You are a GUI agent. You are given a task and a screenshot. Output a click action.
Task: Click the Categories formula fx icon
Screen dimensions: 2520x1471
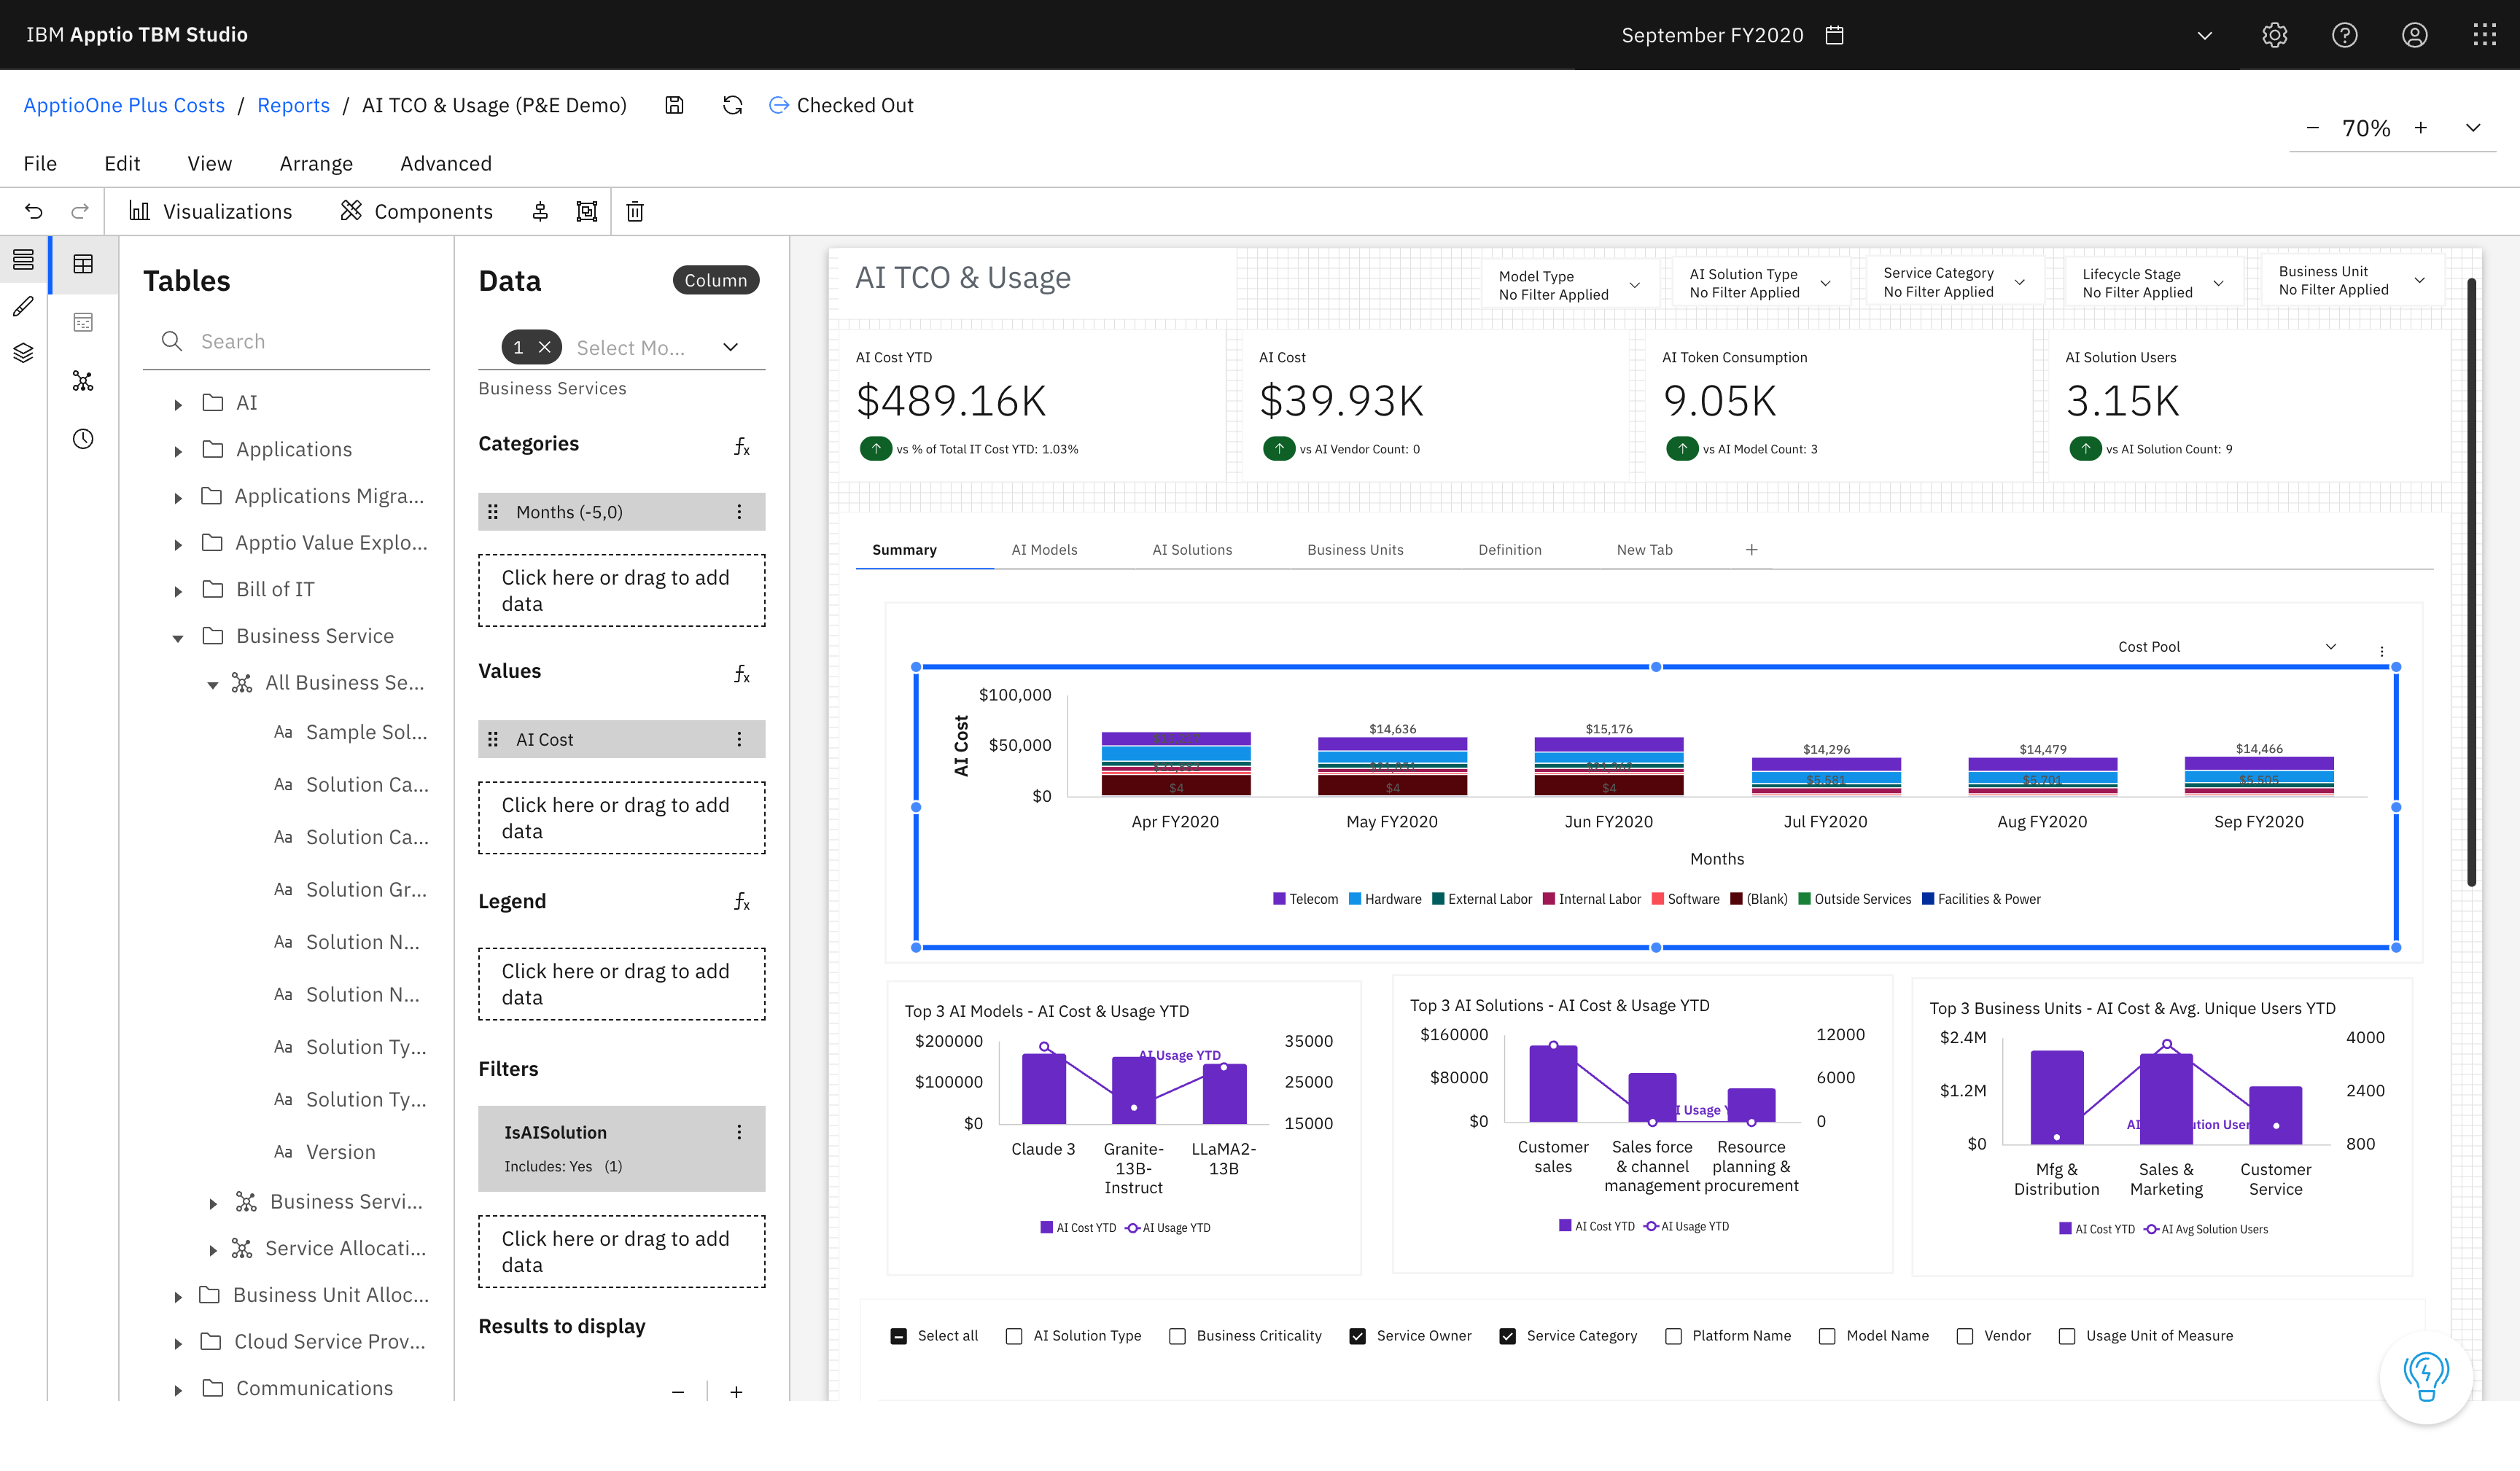tap(741, 446)
